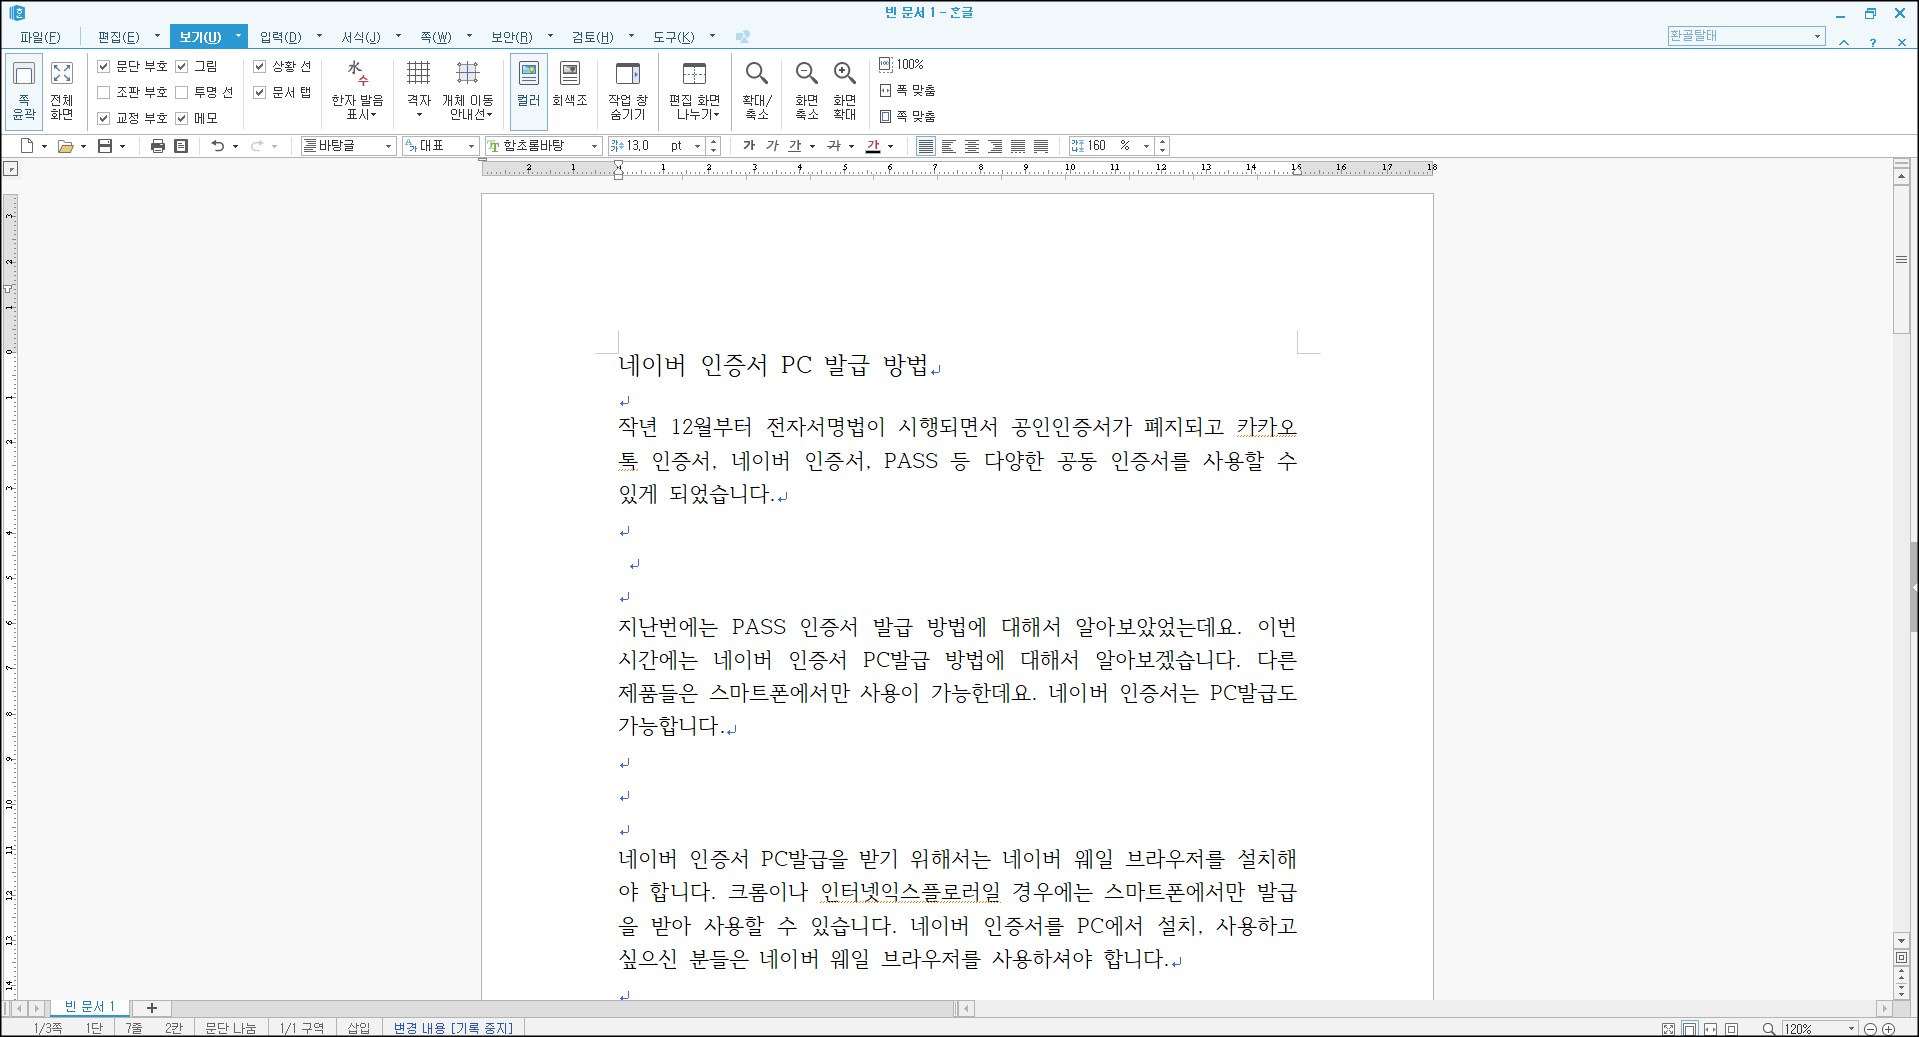Click the print icon
Image resolution: width=1919 pixels, height=1037 pixels.
coord(157,146)
